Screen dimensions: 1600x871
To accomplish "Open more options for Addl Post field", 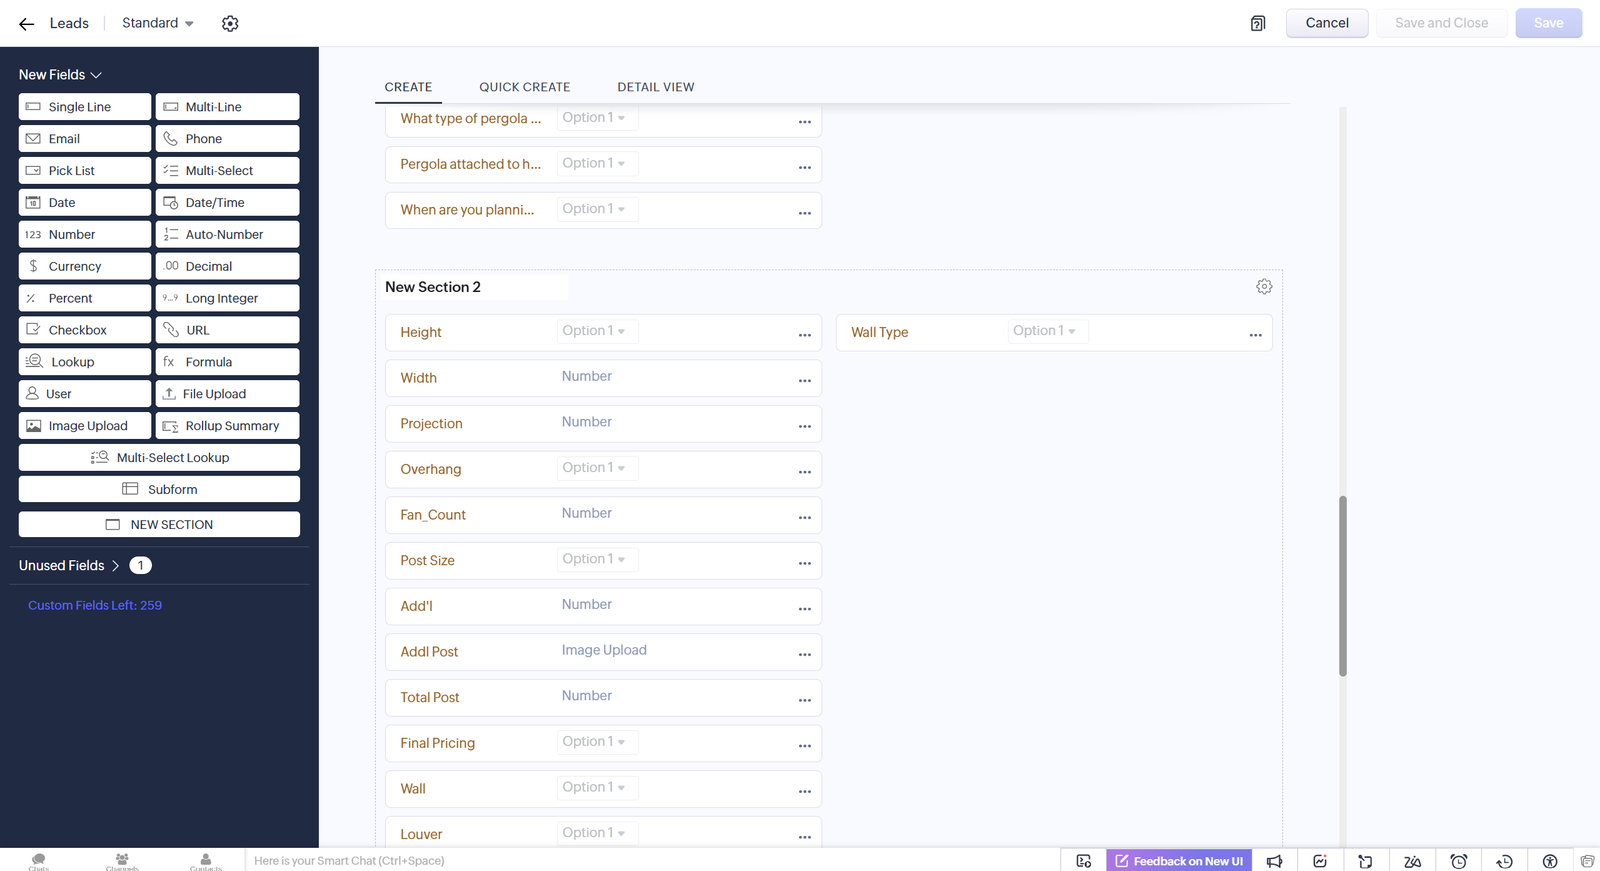I will click(x=805, y=655).
